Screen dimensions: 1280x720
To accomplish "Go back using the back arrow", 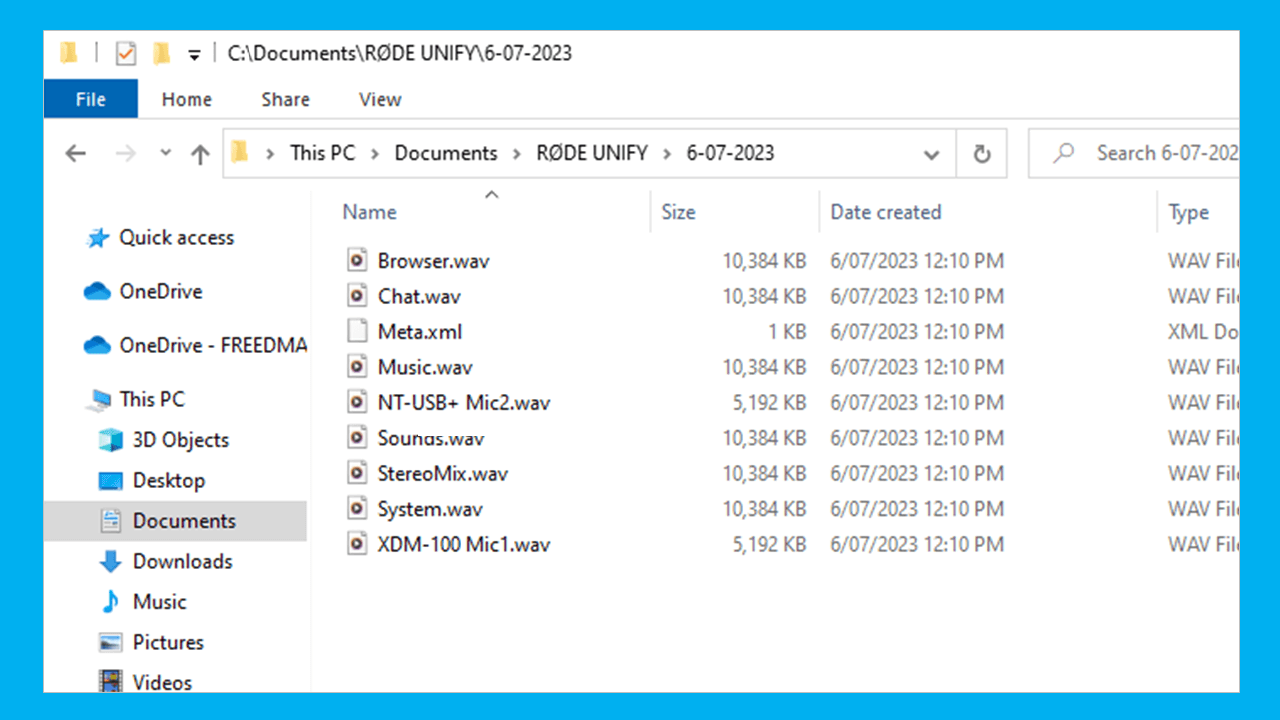I will [76, 152].
